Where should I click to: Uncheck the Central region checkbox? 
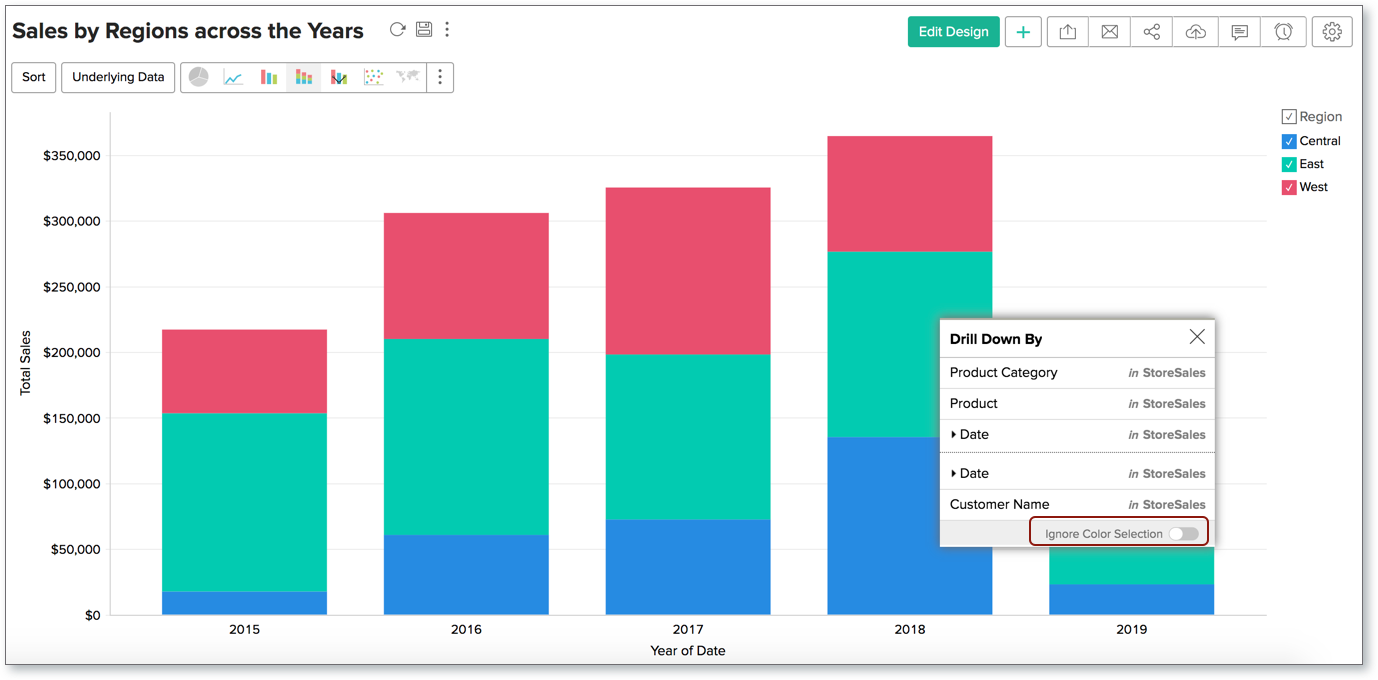[x=1289, y=141]
